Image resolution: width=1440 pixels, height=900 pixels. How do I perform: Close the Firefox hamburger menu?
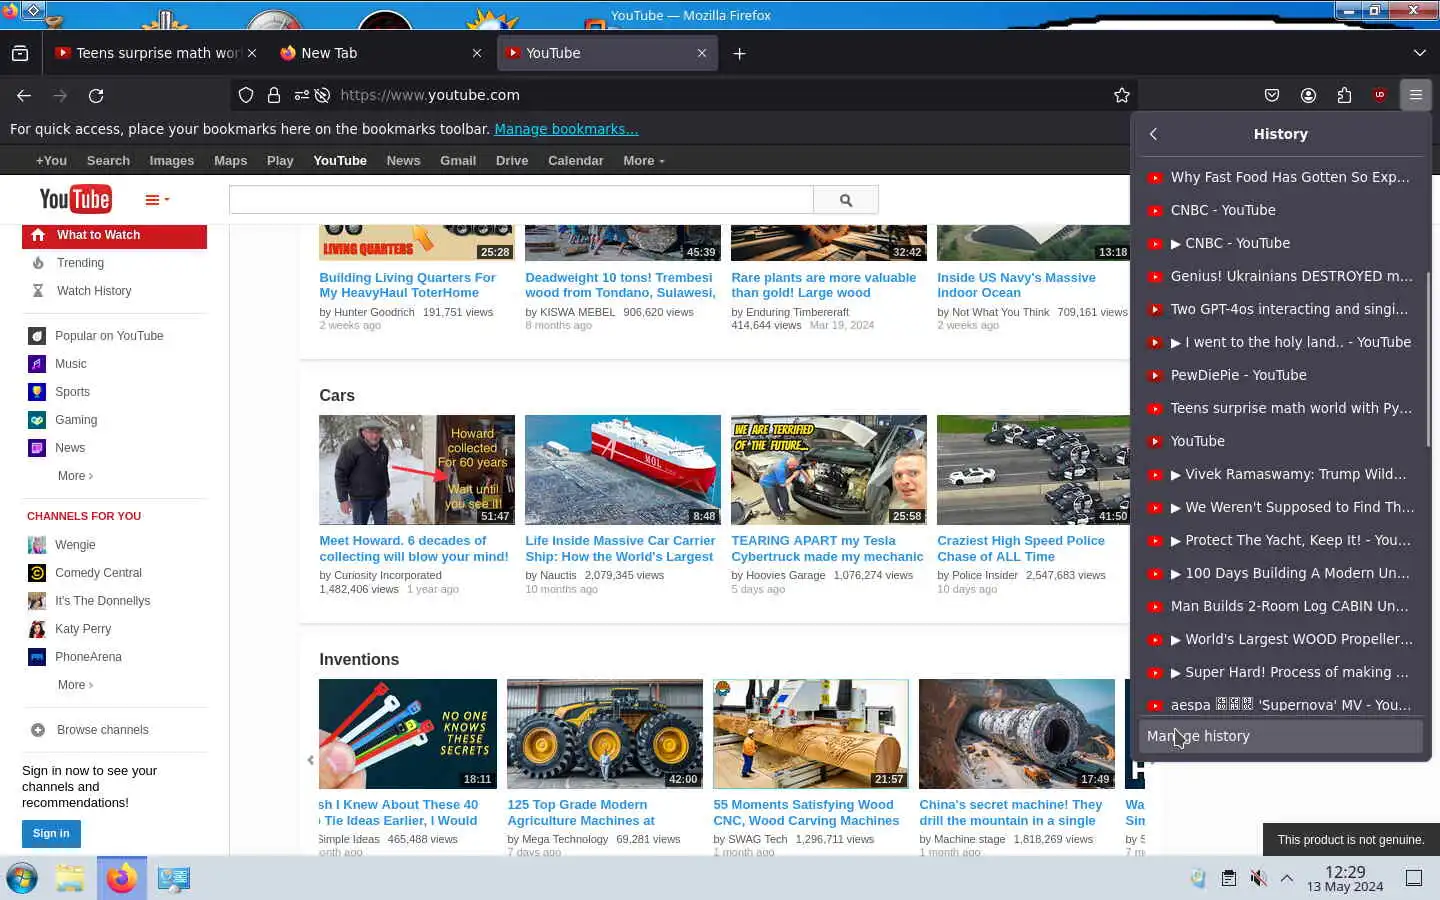tap(1416, 95)
